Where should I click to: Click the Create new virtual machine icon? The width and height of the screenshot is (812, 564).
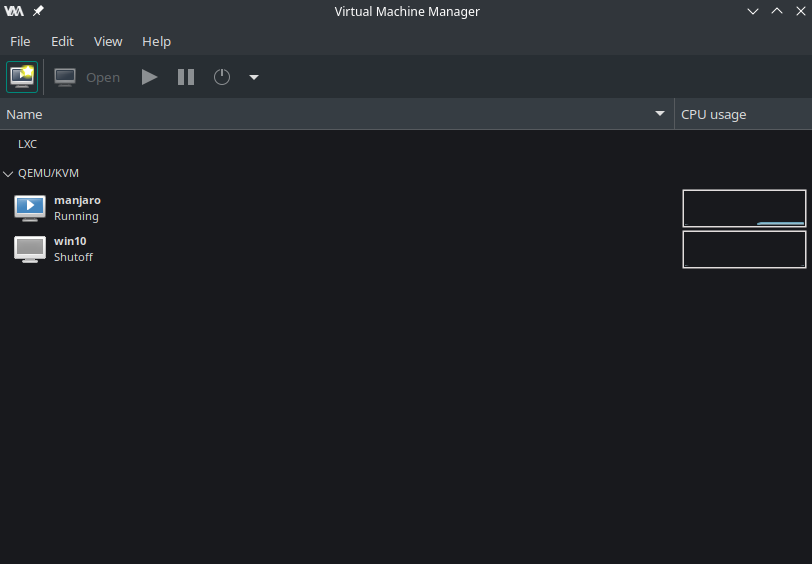(x=22, y=77)
